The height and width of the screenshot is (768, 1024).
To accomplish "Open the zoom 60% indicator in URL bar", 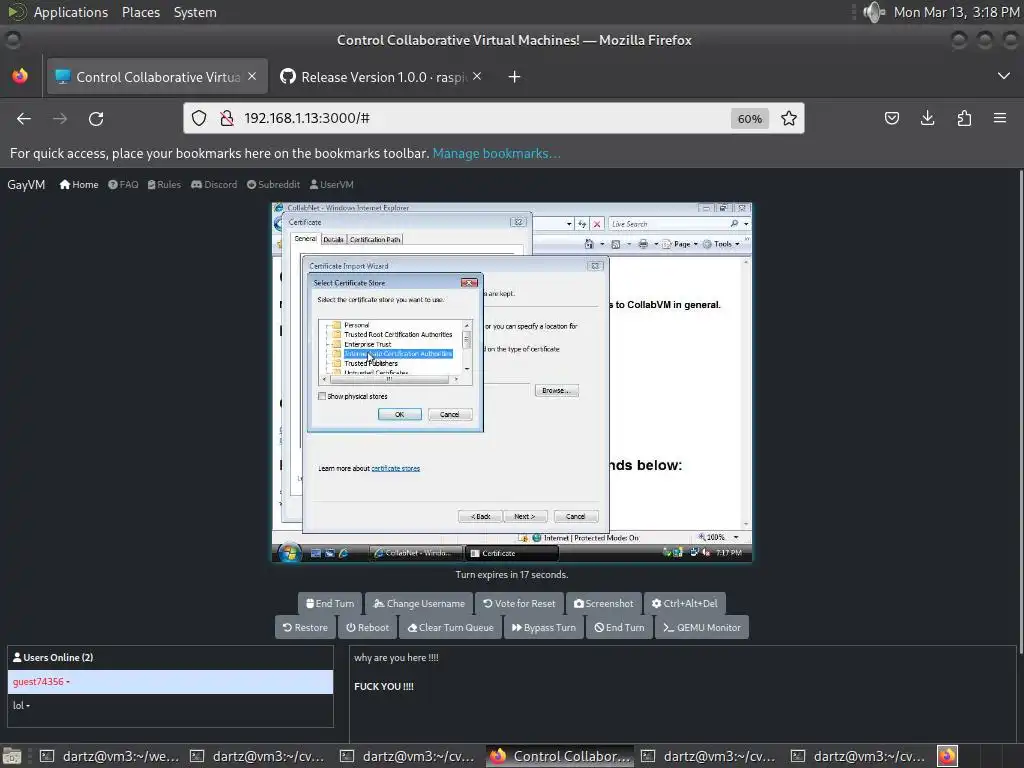I will (749, 119).
